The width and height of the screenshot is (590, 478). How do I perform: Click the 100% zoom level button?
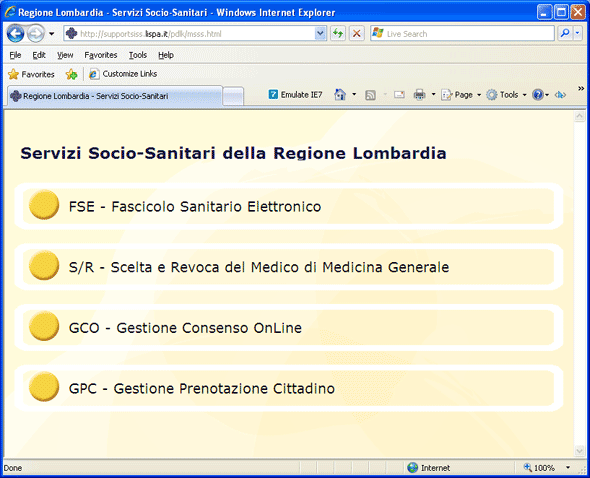539,468
